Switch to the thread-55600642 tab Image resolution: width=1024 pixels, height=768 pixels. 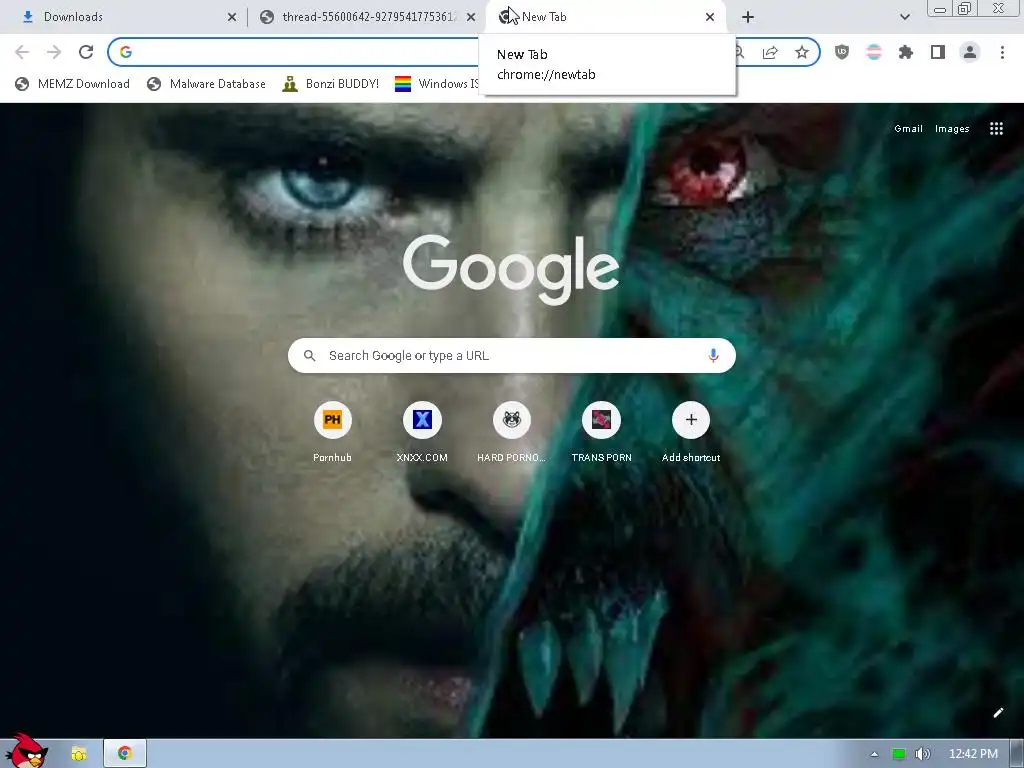366,17
